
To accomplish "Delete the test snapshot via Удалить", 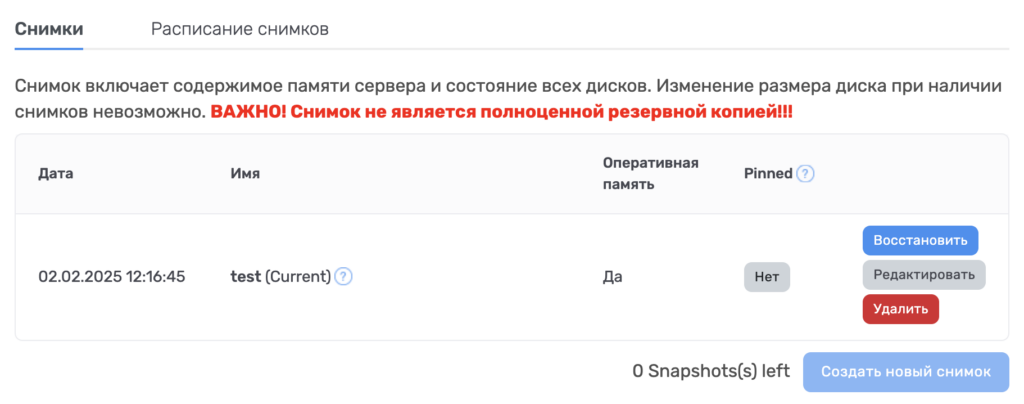I will pos(901,309).
